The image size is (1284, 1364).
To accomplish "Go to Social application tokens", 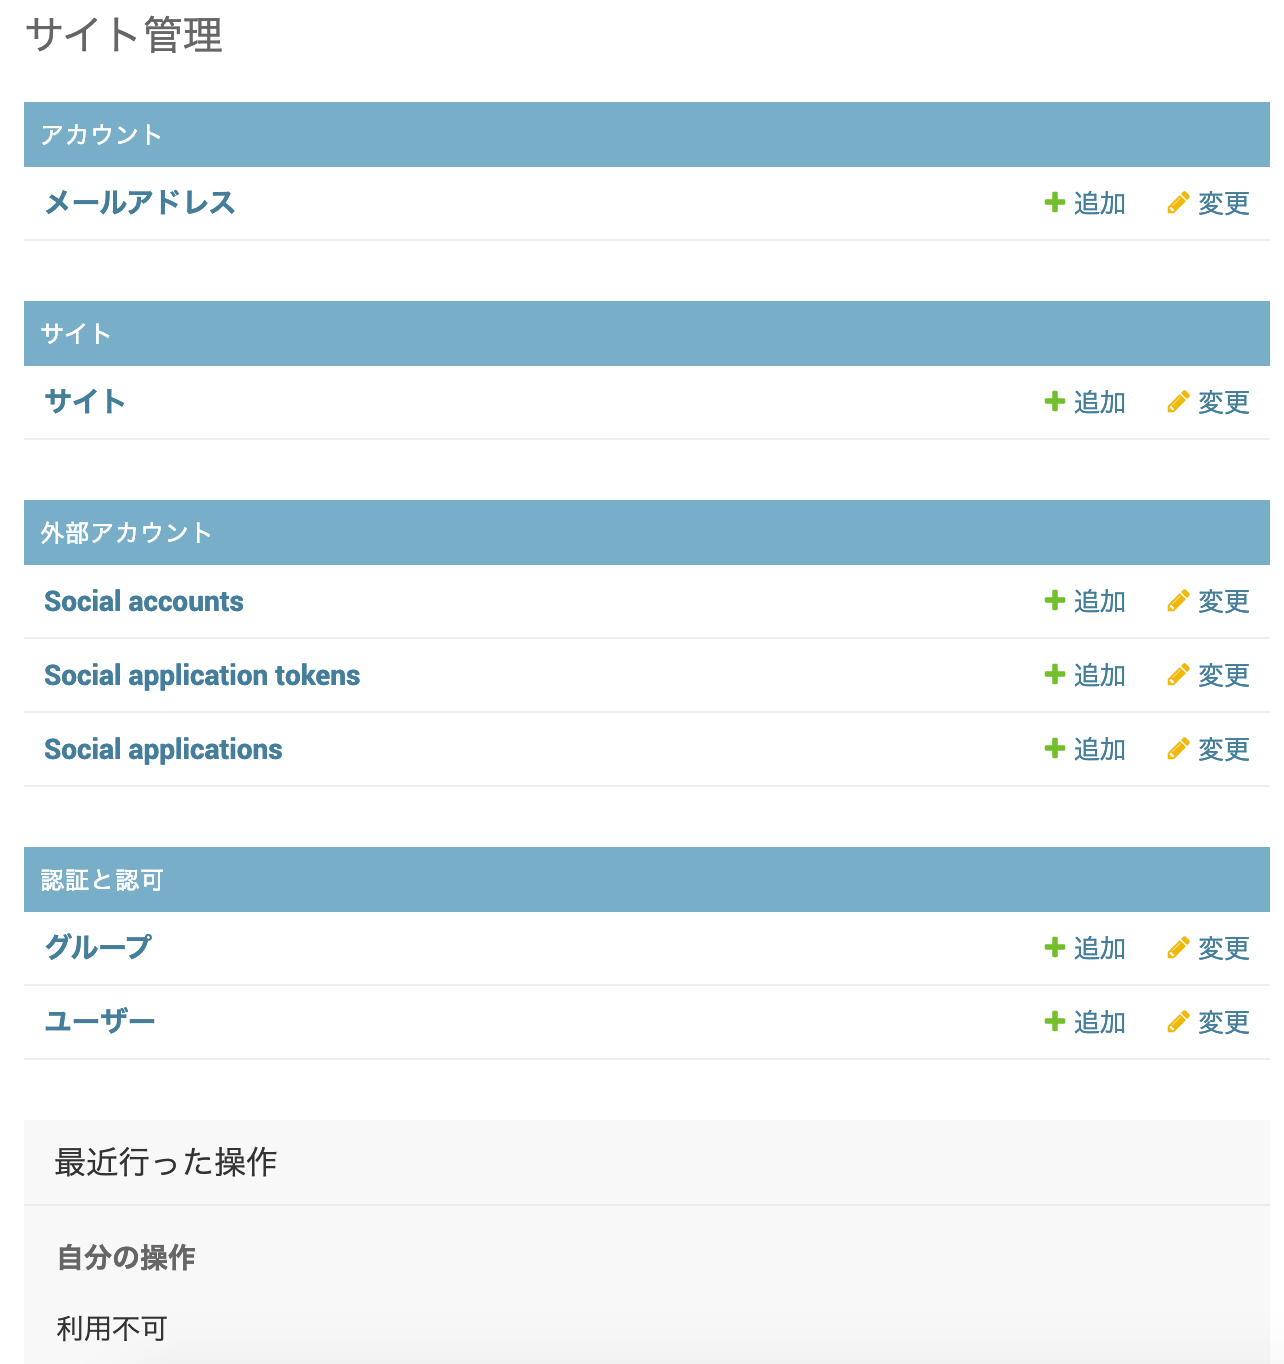I will [x=202, y=675].
